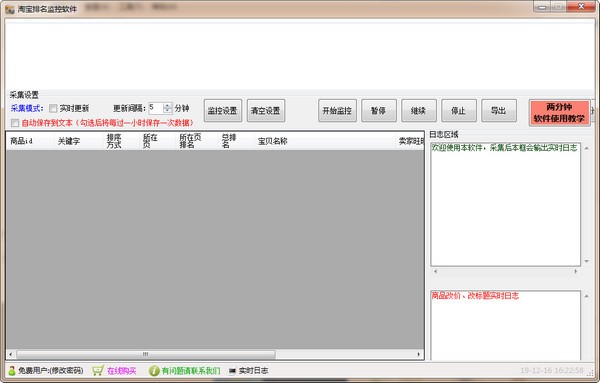Click table horizontal scrollbar left arrow
This screenshot has height=383, width=600.
(10, 354)
